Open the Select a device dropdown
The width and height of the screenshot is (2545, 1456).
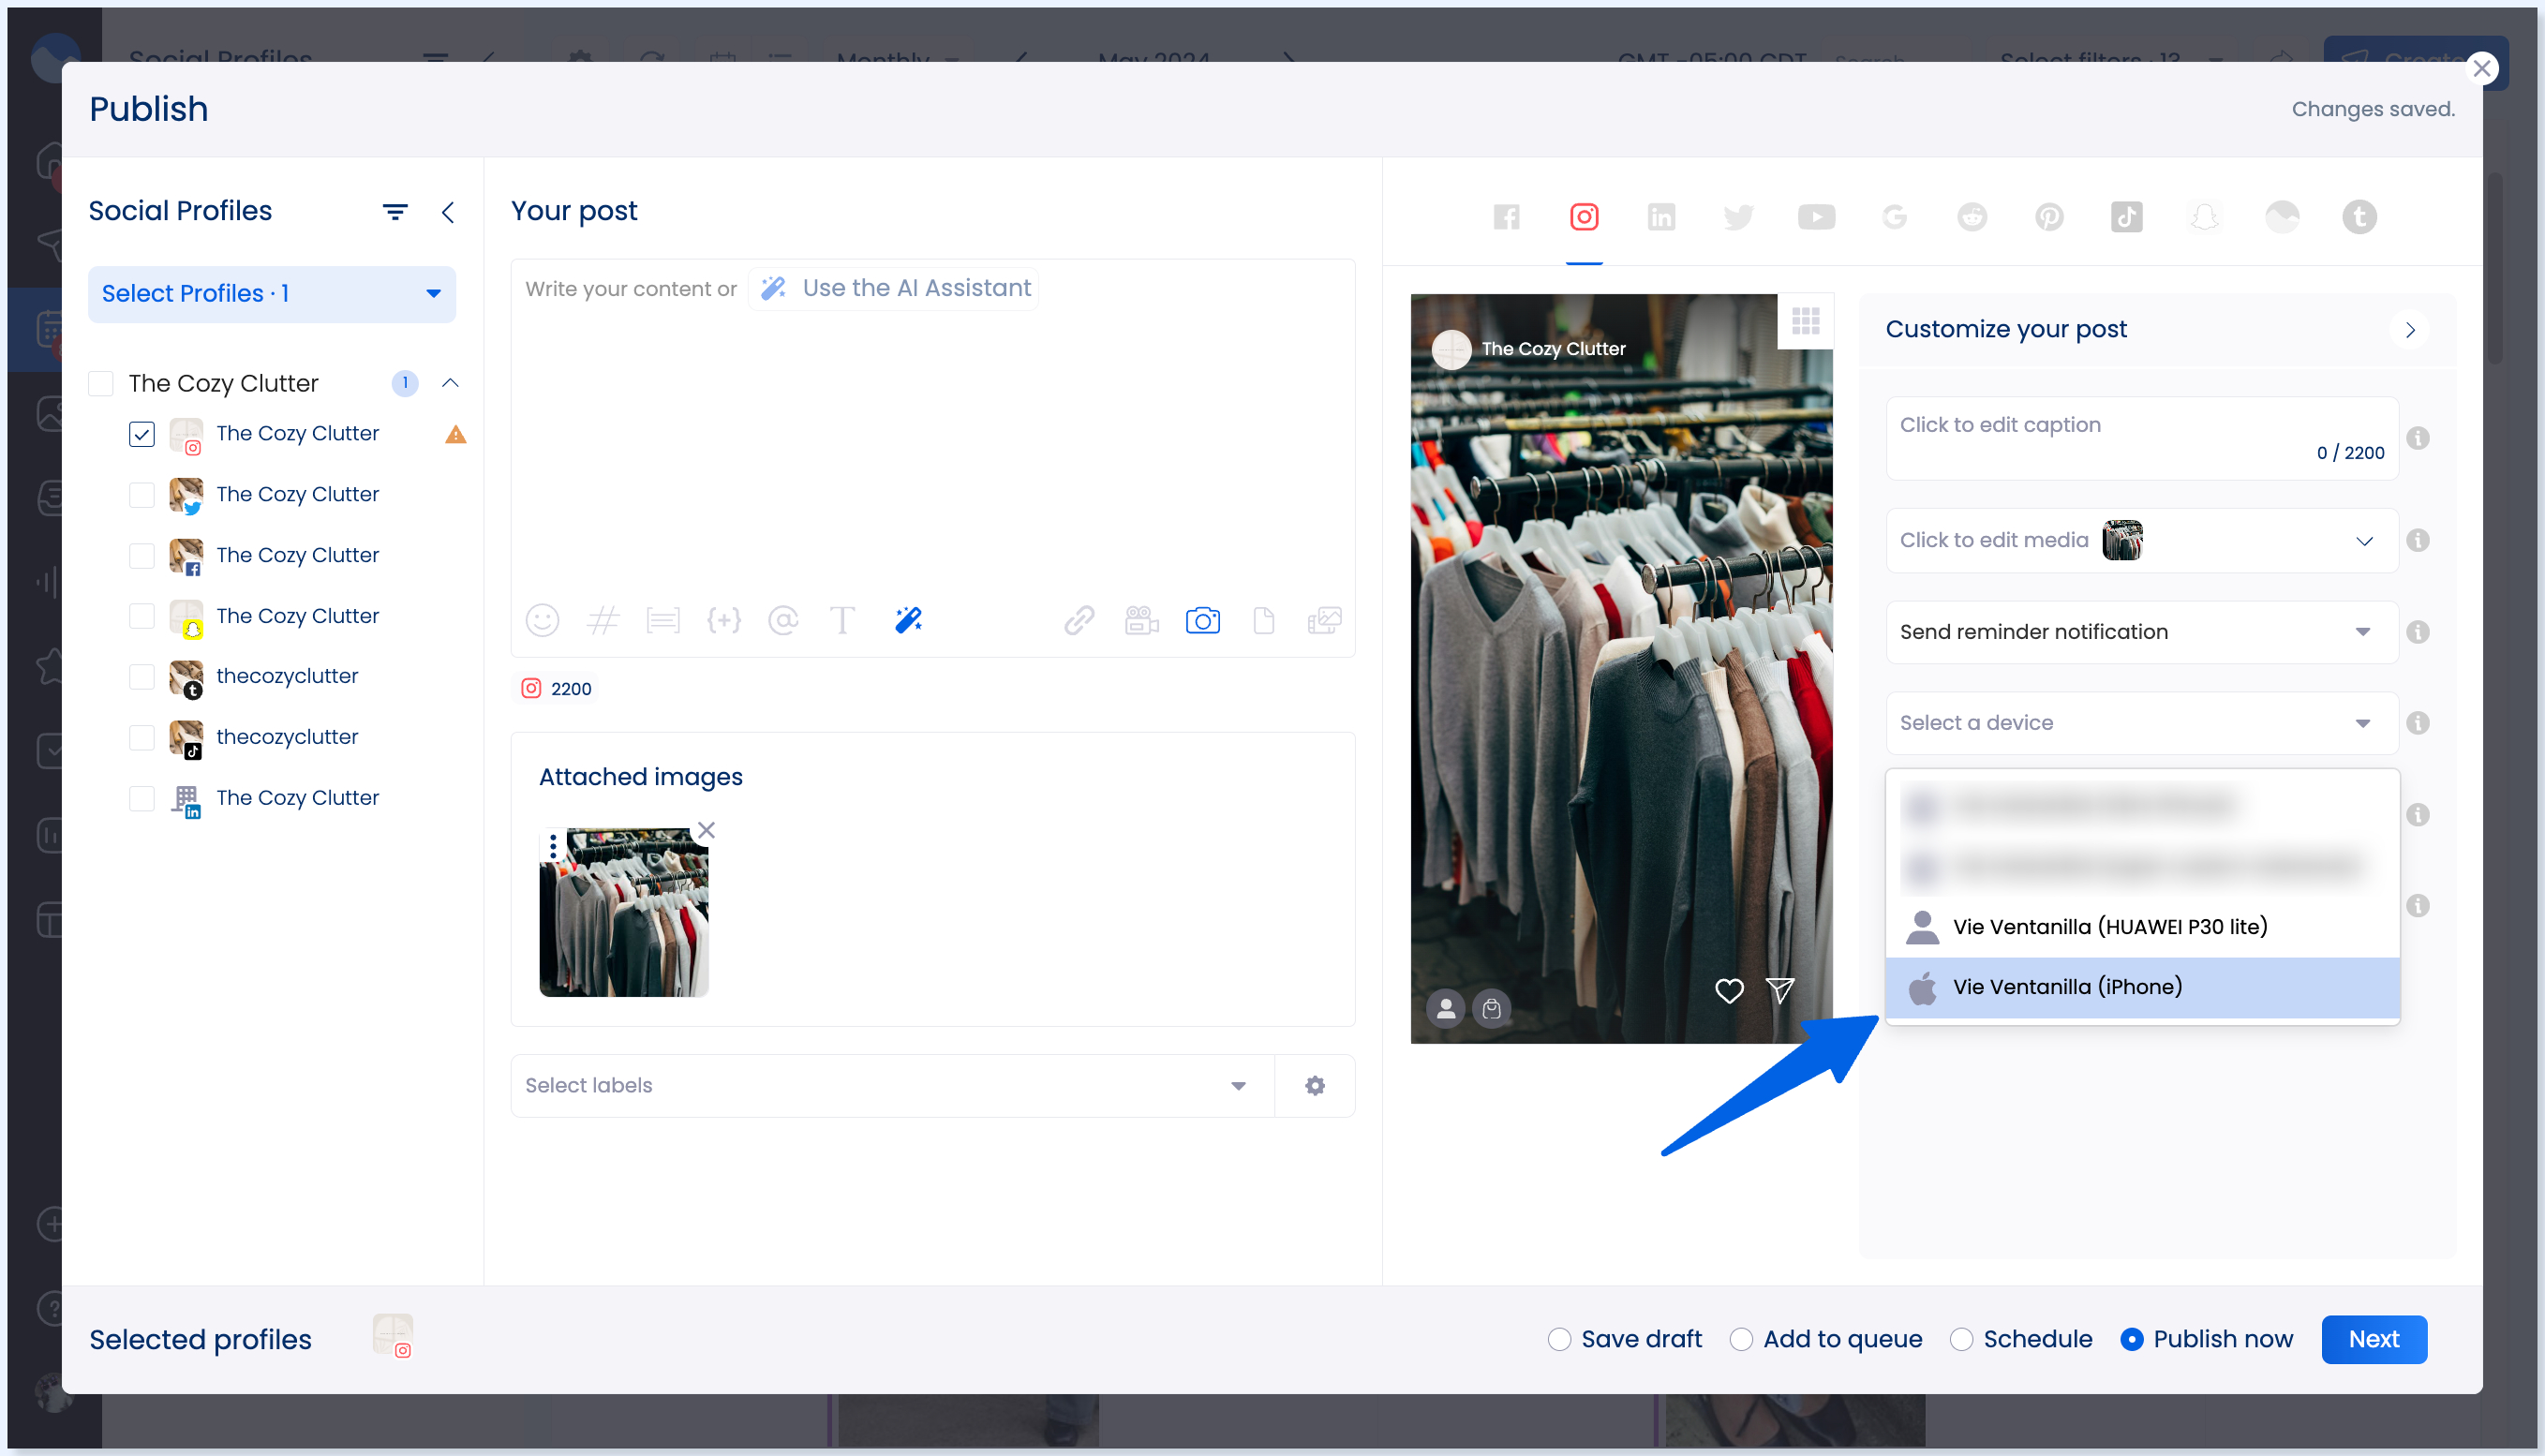pos(2142,723)
